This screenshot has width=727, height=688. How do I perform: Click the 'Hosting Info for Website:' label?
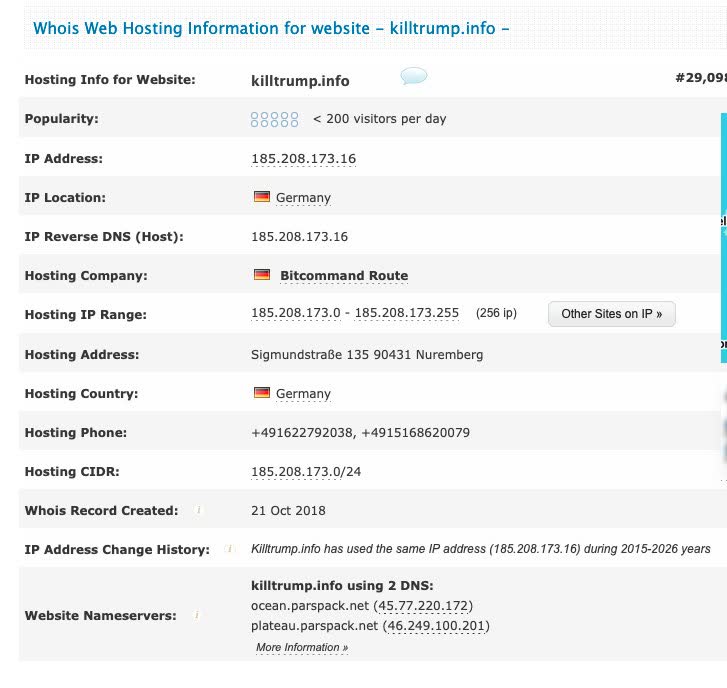[x=110, y=80]
